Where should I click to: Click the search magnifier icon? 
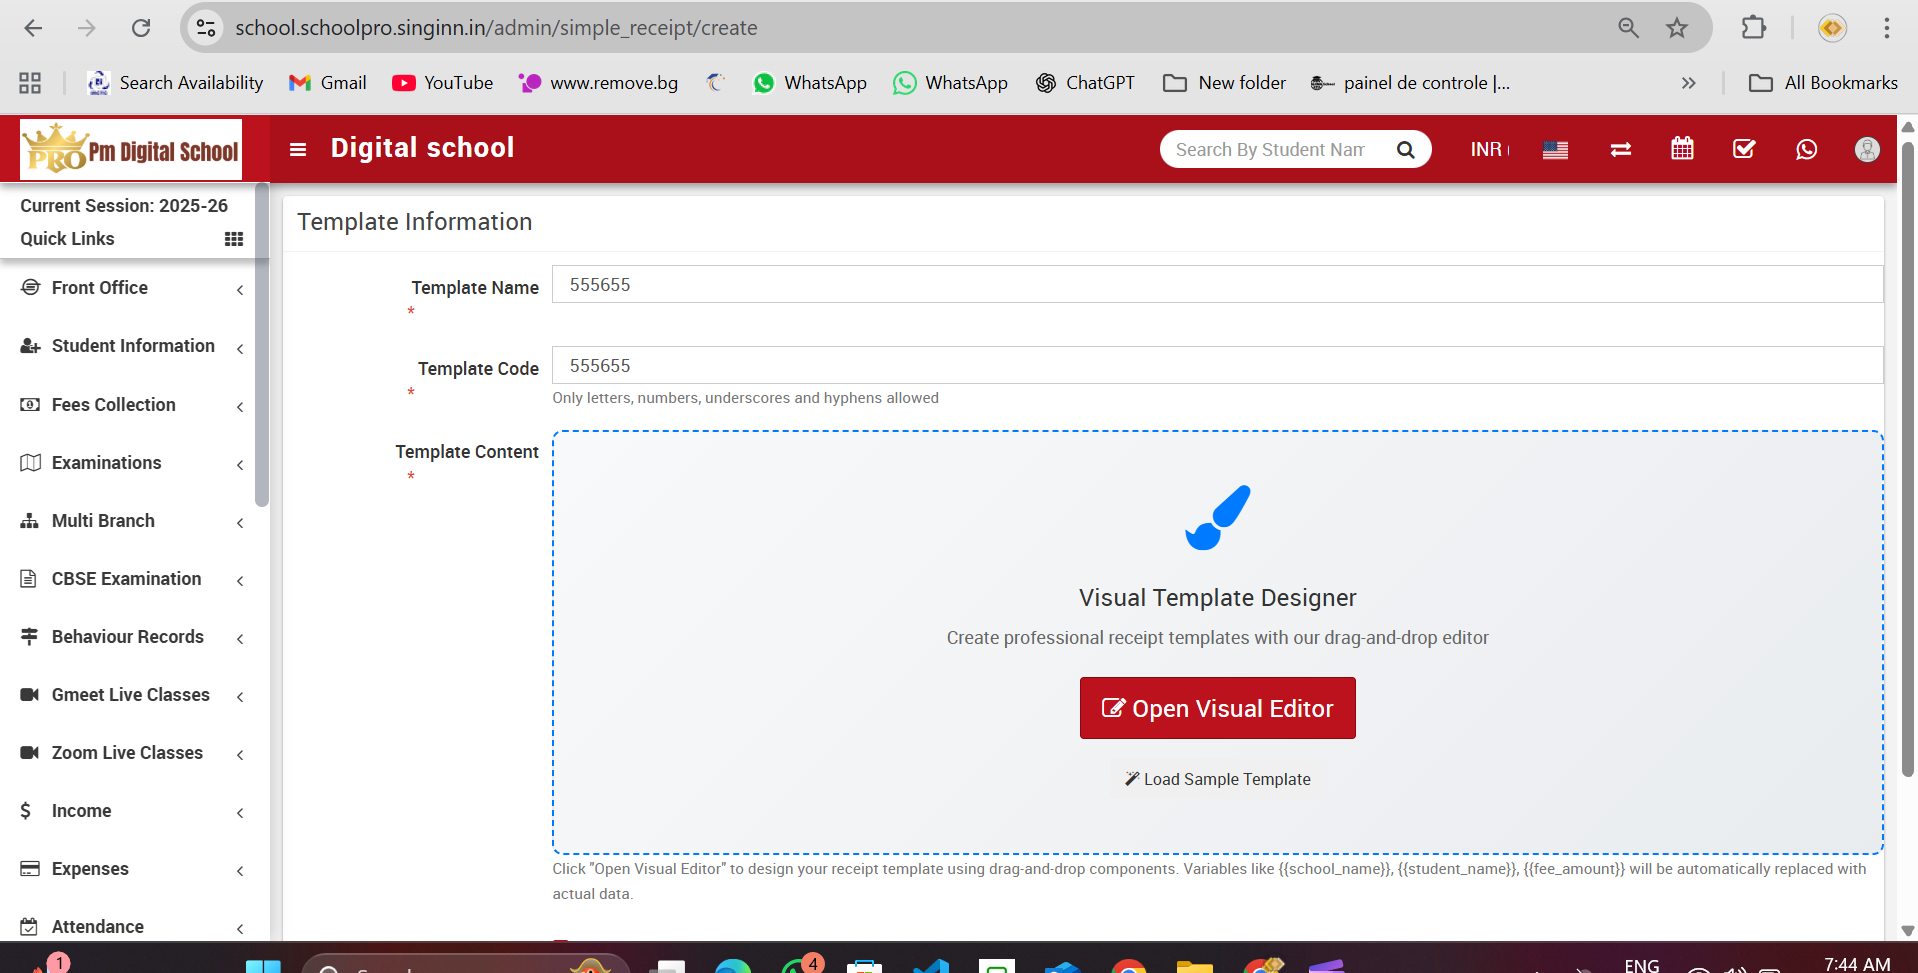pyautogui.click(x=1405, y=150)
